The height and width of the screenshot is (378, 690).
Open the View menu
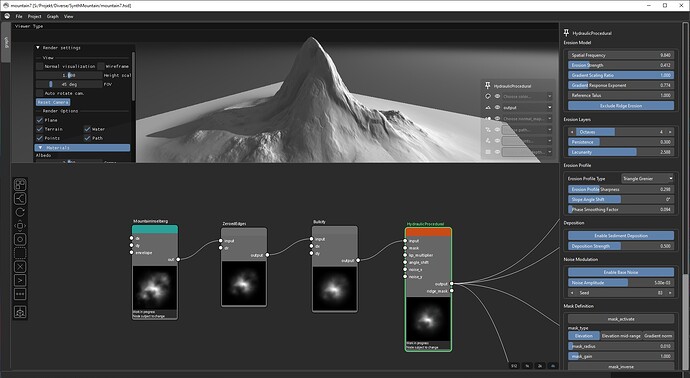(69, 16)
